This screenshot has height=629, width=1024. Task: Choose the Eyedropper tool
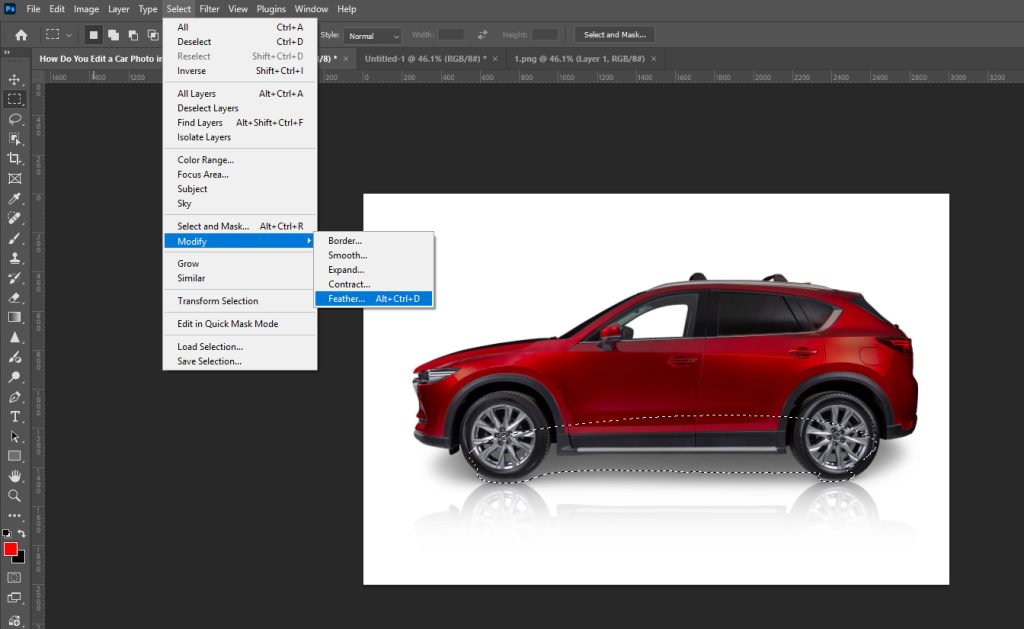pyautogui.click(x=15, y=198)
